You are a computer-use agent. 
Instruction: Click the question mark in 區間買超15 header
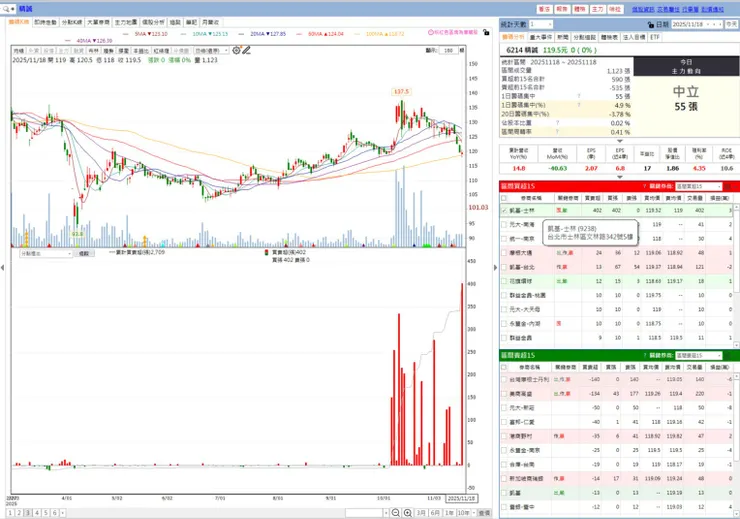644,186
